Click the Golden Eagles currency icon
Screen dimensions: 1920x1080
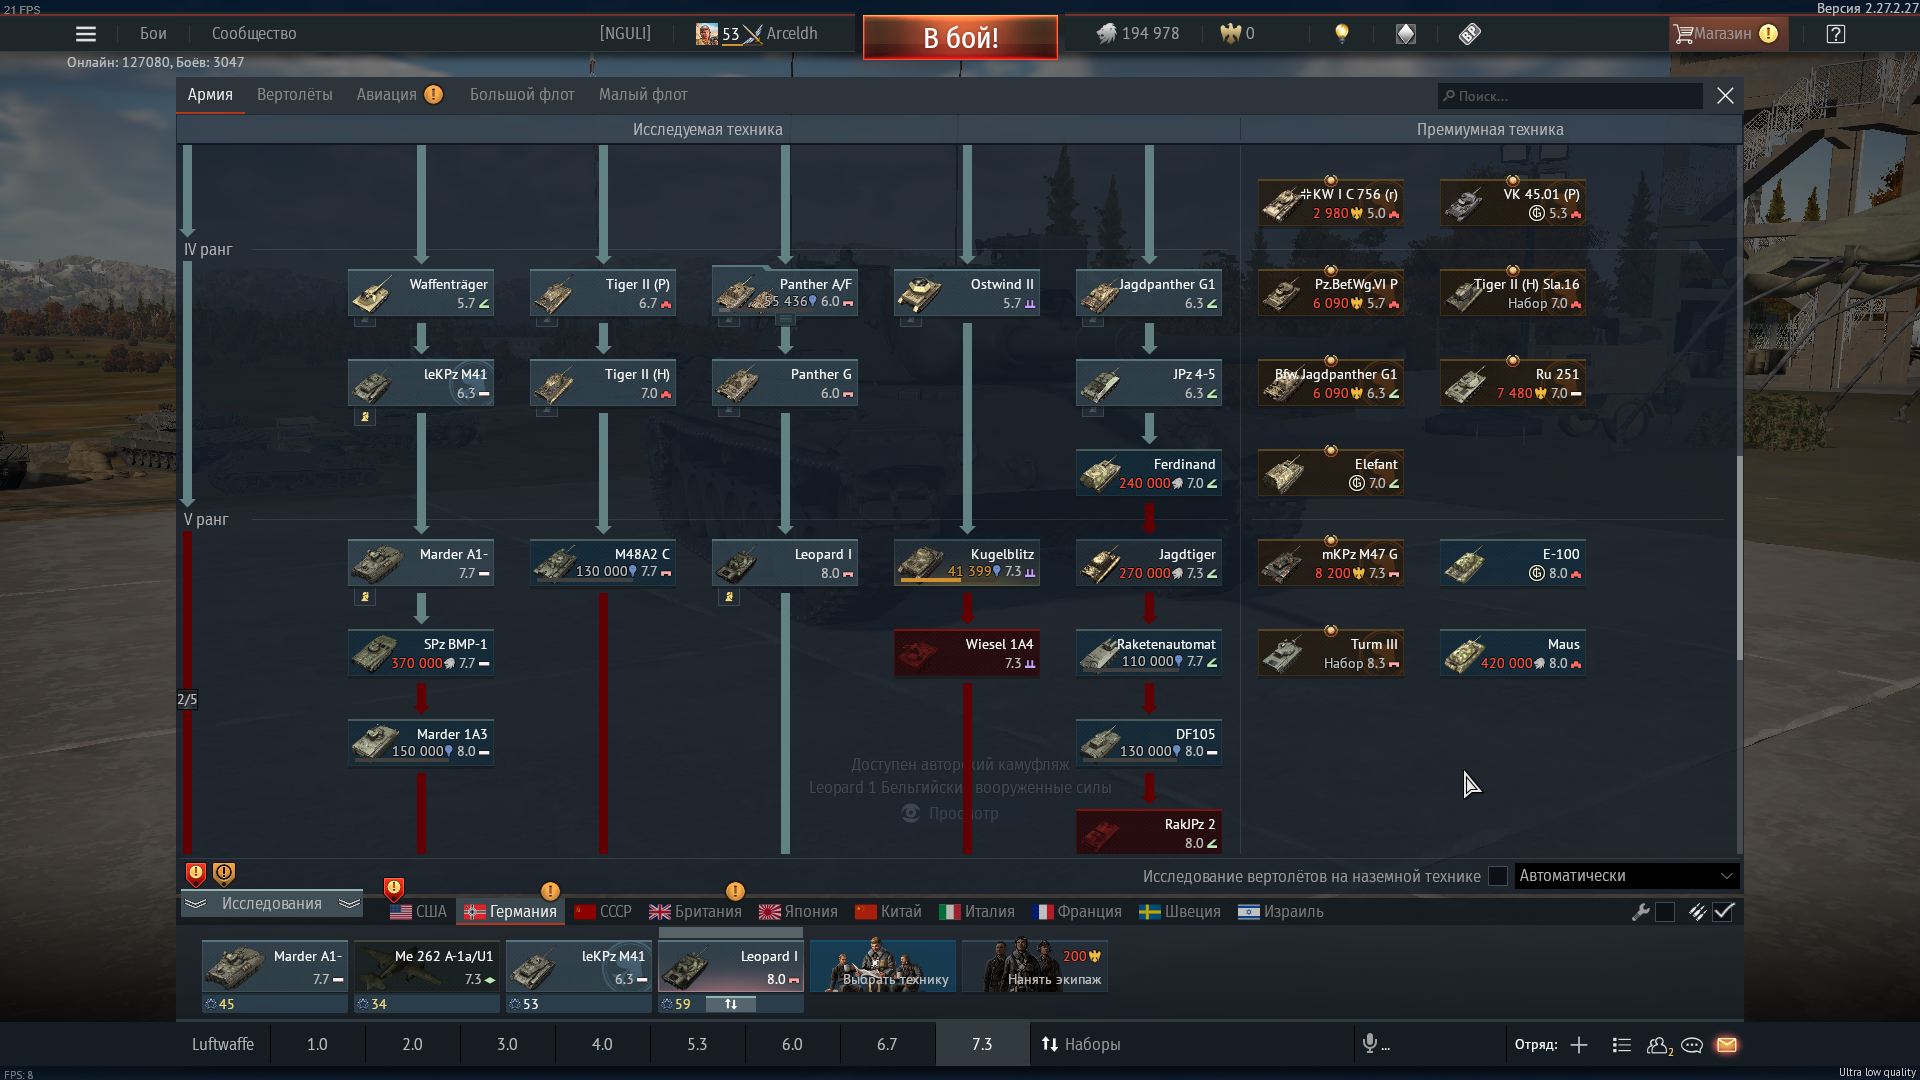[1230, 34]
